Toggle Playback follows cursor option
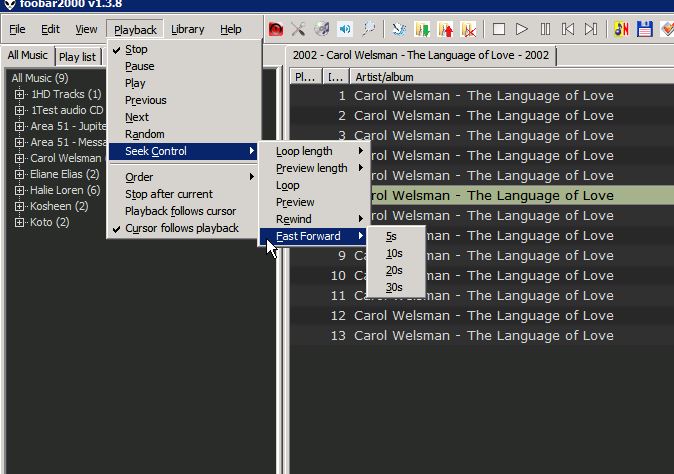This screenshot has width=674, height=474. [x=180, y=211]
